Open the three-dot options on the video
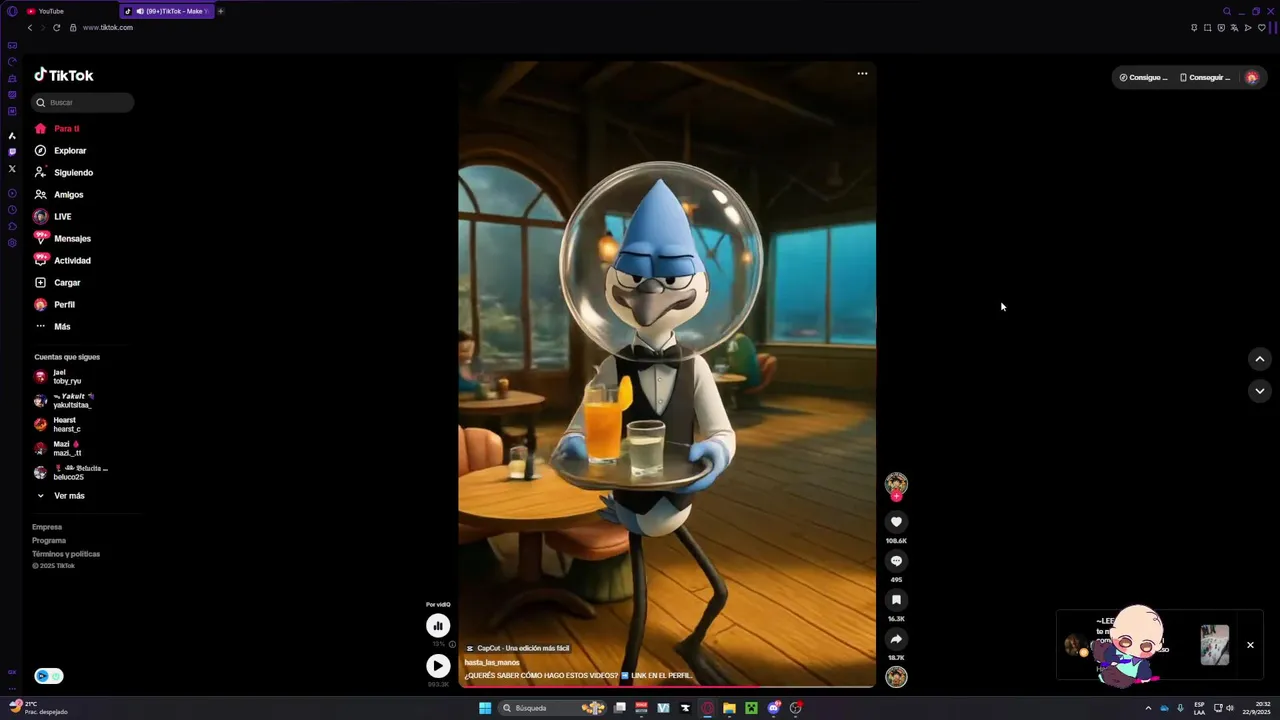The height and width of the screenshot is (720, 1280). pyautogui.click(x=862, y=73)
